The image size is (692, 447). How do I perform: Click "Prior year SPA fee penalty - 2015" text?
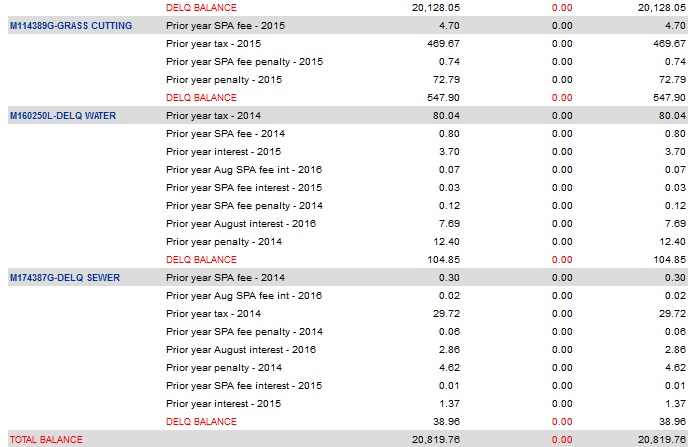tap(245, 61)
